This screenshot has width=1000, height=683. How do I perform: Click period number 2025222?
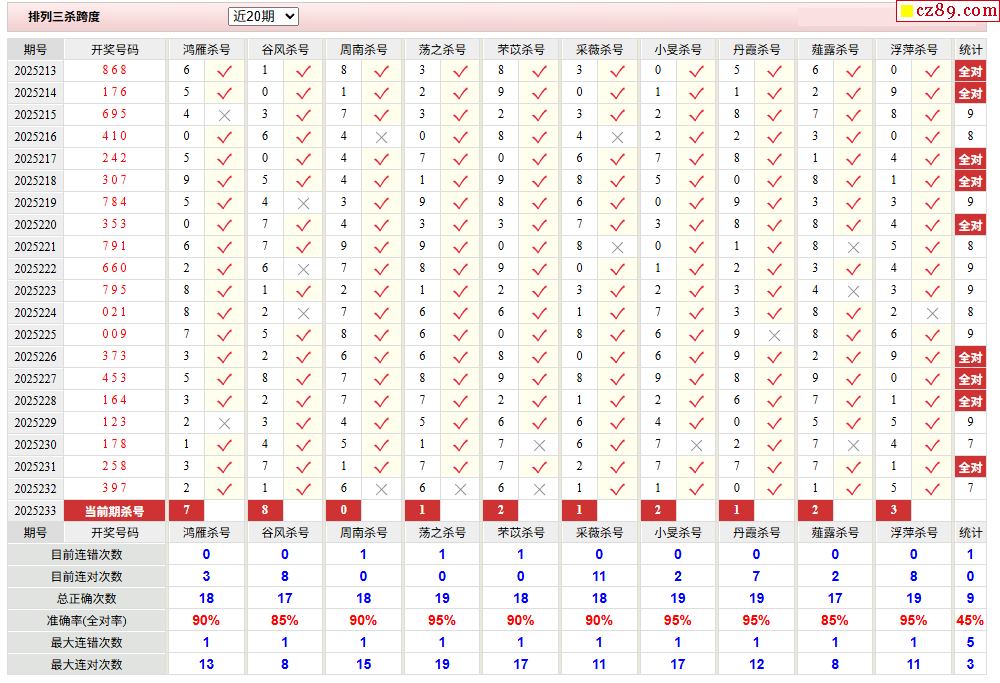35,269
